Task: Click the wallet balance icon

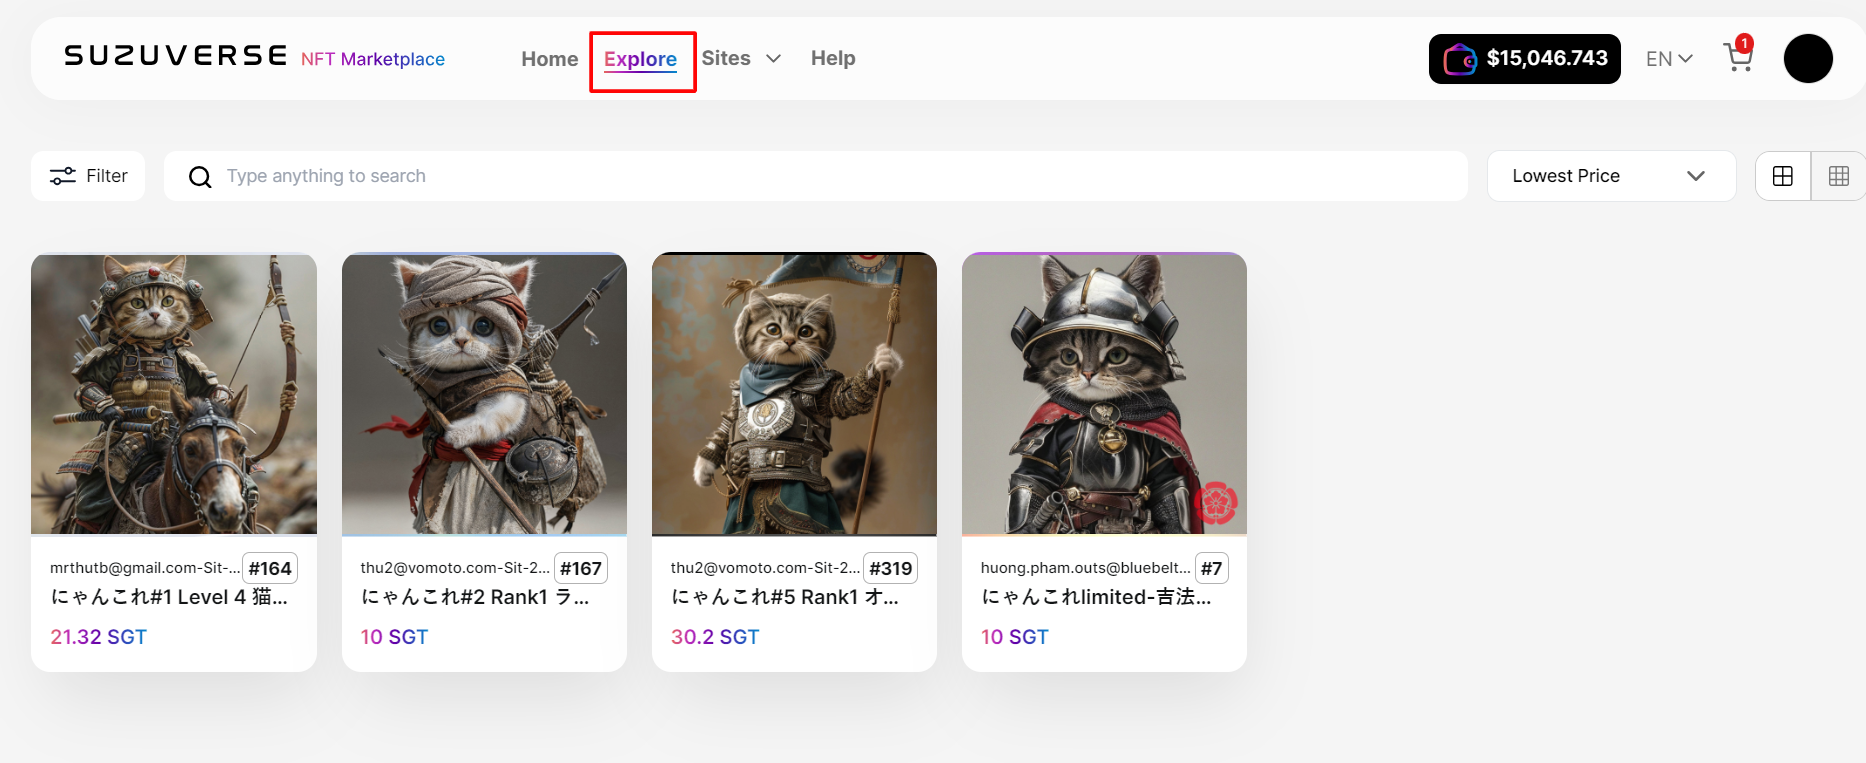Action: [x=1460, y=59]
